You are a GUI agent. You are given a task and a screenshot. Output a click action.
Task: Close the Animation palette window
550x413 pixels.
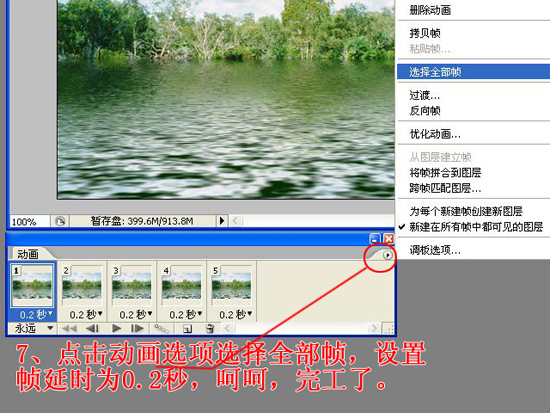pos(389,239)
